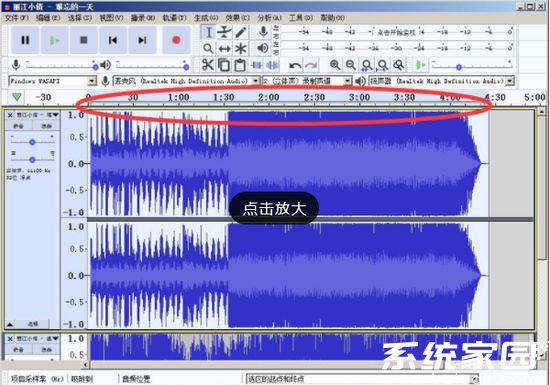Toggle the first track's mute button
Viewport: 550px width, 385px height.
pos(18,126)
